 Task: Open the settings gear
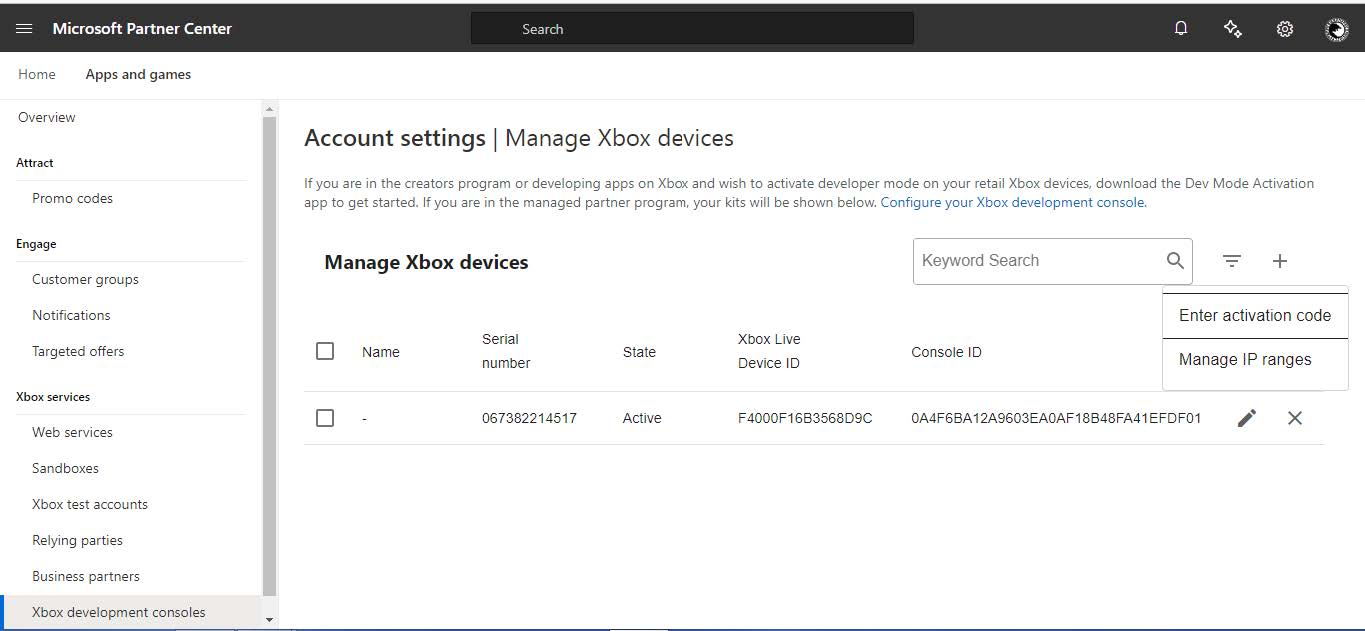click(x=1285, y=29)
